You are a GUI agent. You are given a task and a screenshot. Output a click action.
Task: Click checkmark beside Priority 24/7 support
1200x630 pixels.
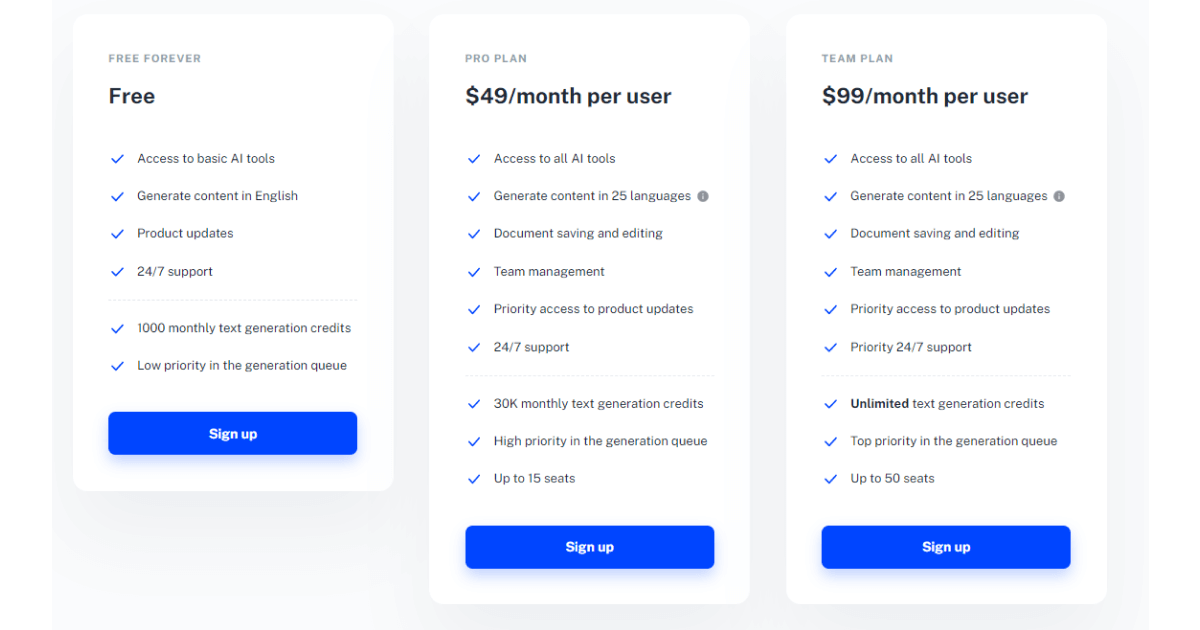[830, 348]
